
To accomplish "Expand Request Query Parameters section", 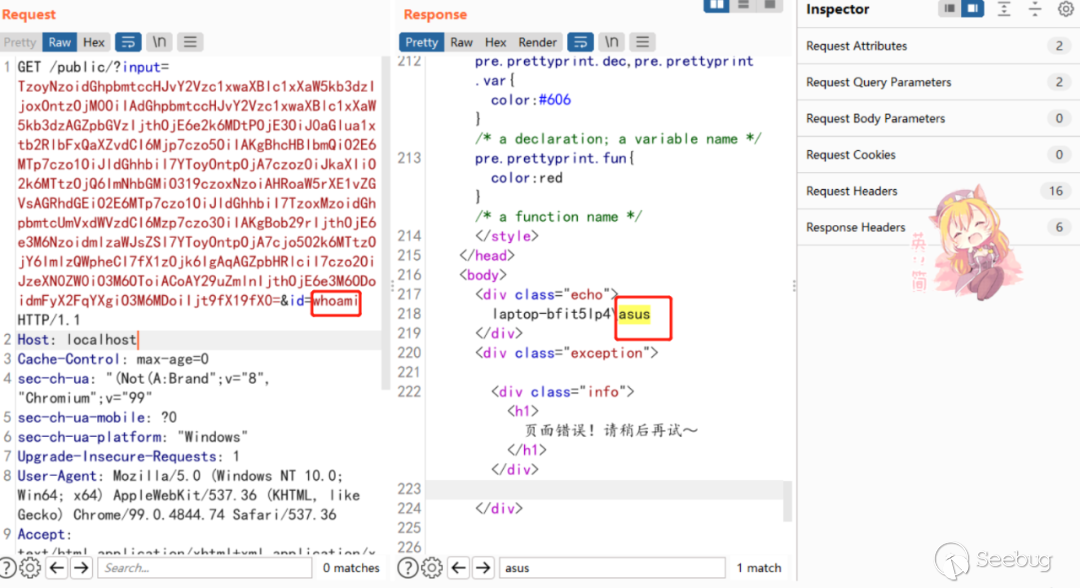I will point(878,82).
